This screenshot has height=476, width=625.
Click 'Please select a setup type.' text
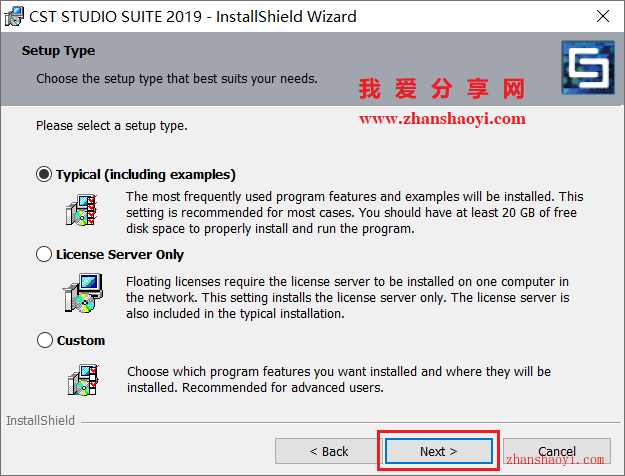tap(112, 126)
